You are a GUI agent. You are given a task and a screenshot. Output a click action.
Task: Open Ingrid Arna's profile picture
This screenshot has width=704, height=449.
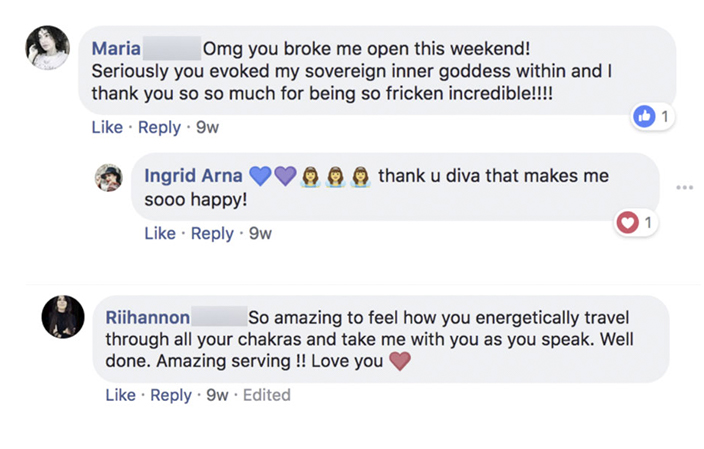point(108,177)
